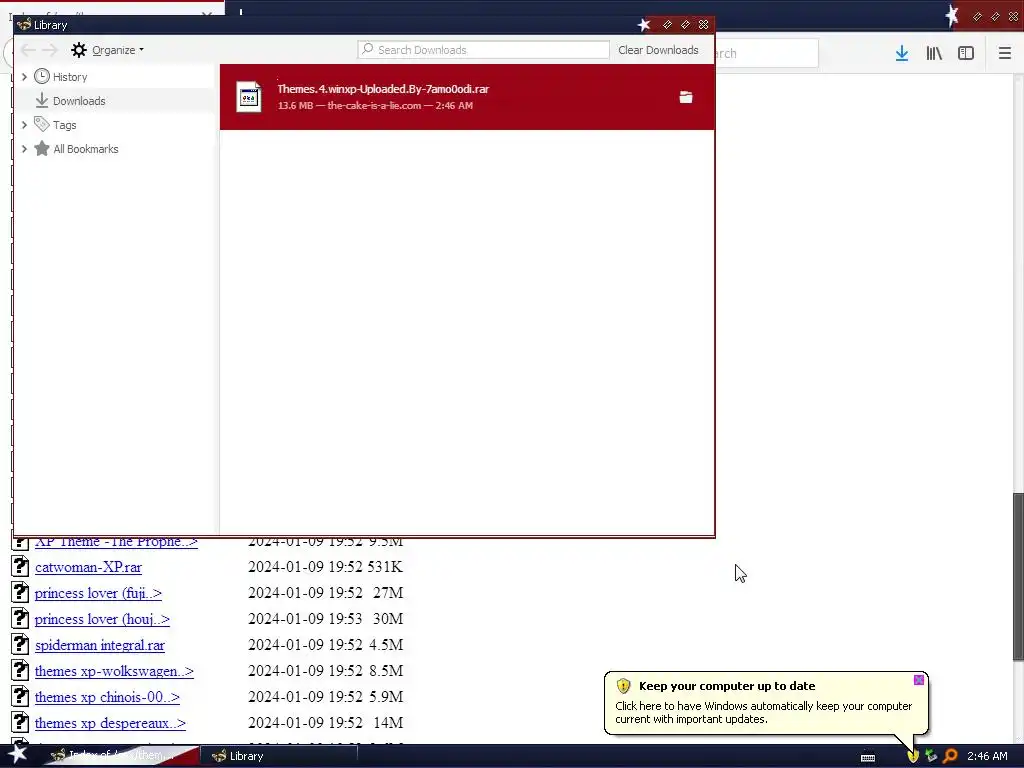Image resolution: width=1024 pixels, height=768 pixels.
Task: Click the 2:46 AM taskbar clock
Action: [987, 756]
